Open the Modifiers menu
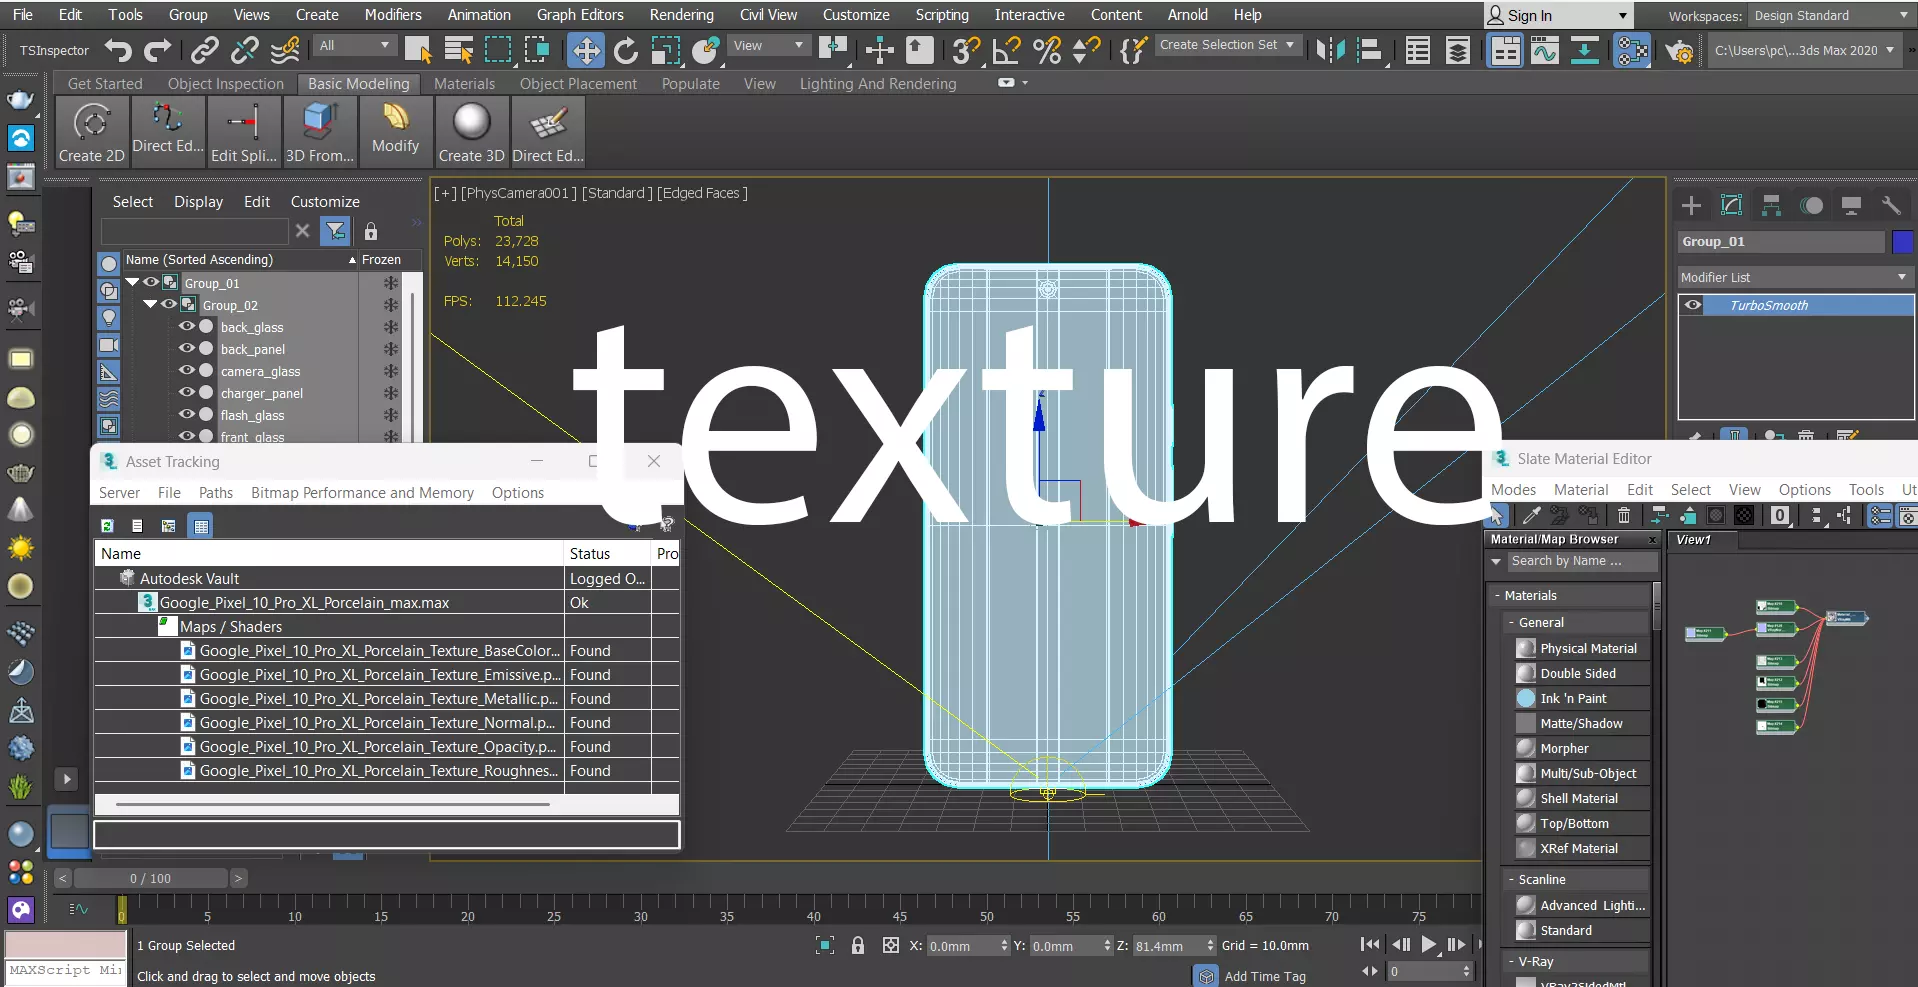This screenshot has width=1918, height=987. (393, 15)
